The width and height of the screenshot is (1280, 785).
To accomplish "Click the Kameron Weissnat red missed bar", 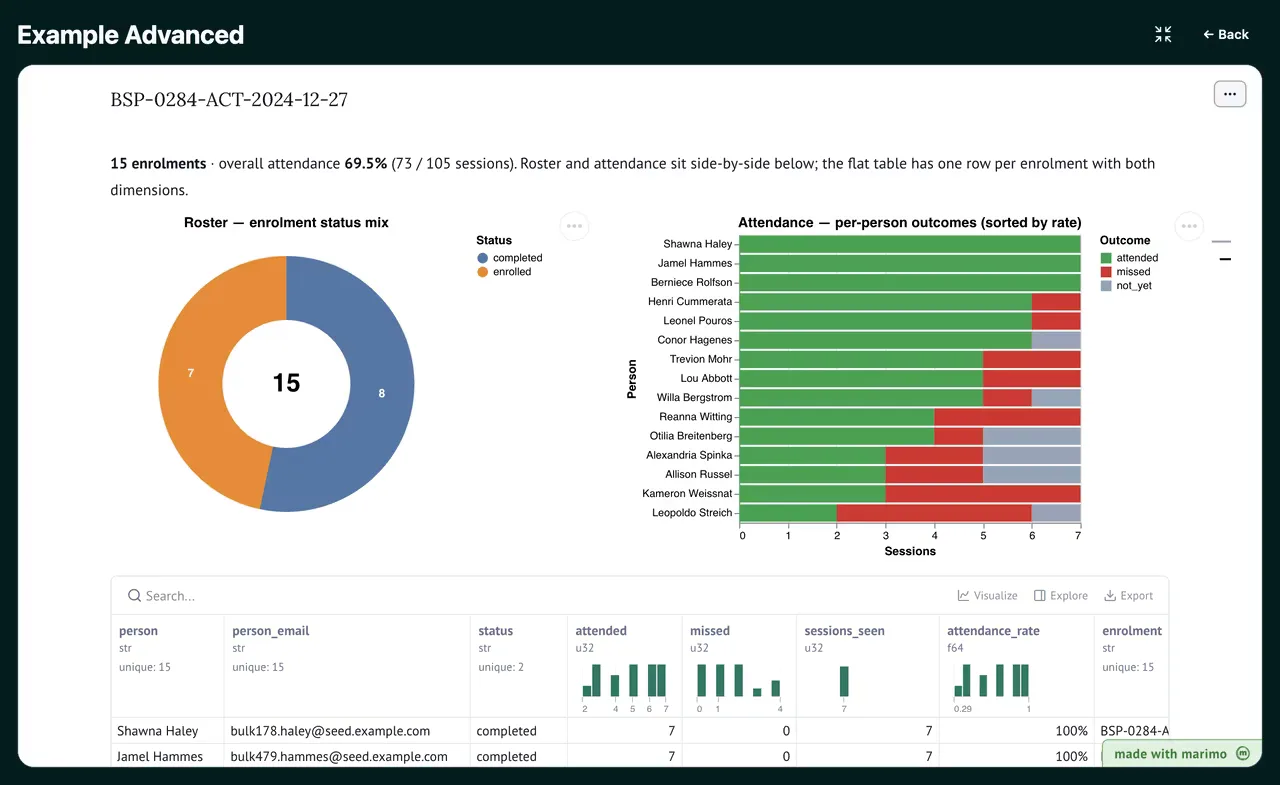I will pyautogui.click(x=983, y=494).
